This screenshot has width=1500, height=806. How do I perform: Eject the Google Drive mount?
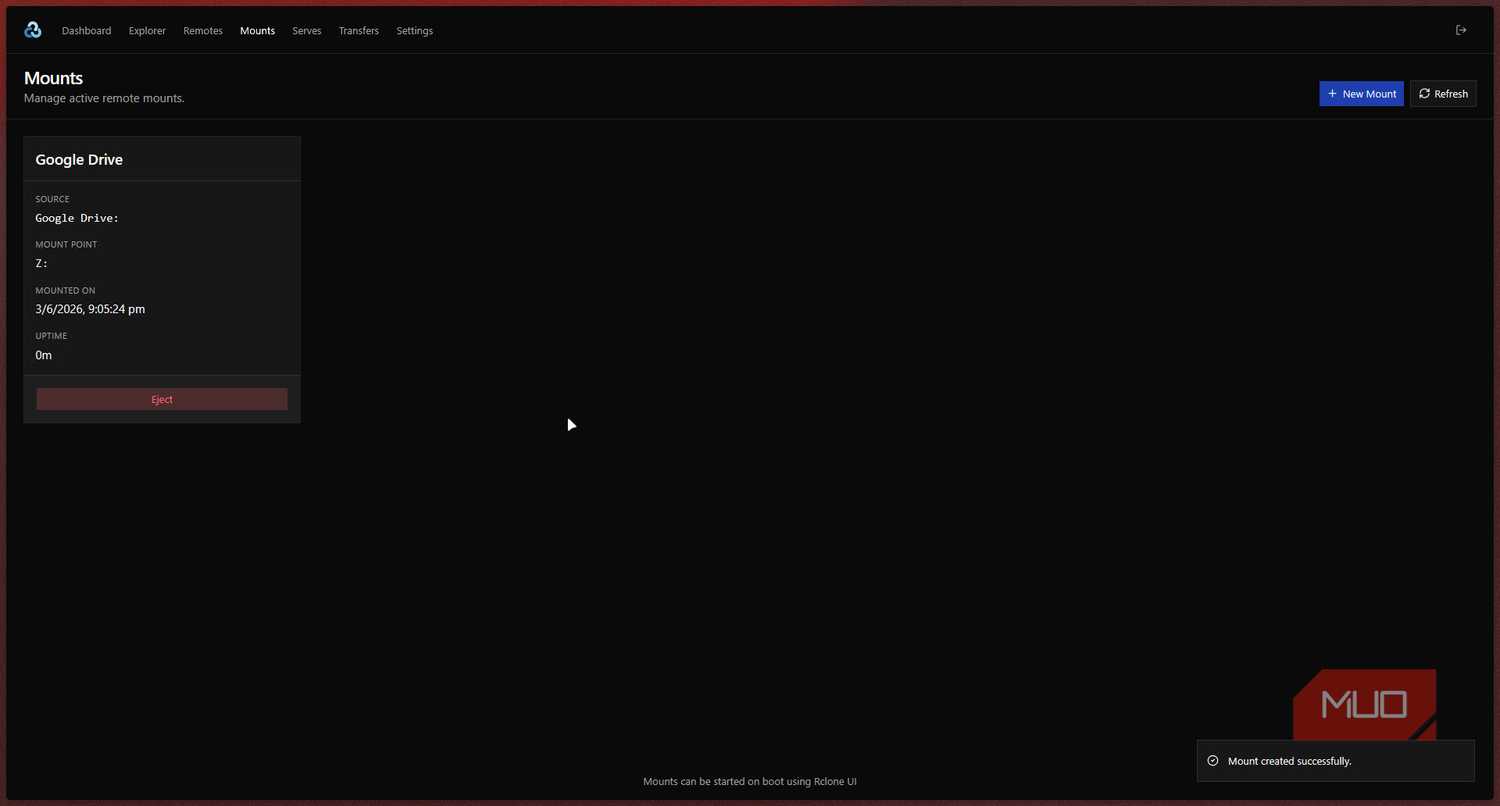click(x=162, y=399)
